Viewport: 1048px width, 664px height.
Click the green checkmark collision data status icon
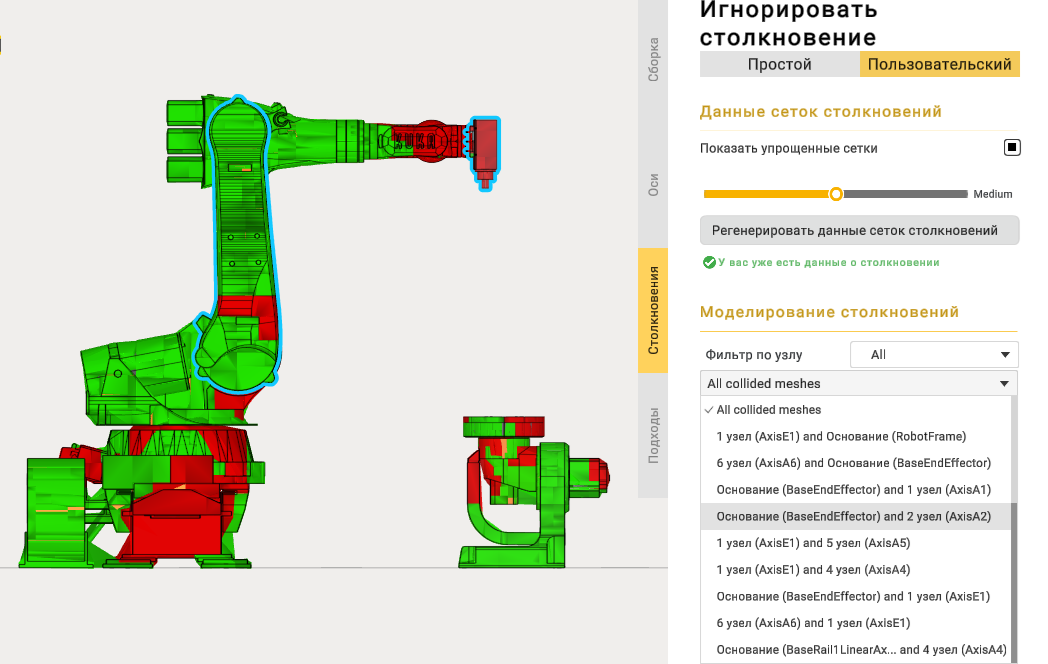click(x=708, y=262)
